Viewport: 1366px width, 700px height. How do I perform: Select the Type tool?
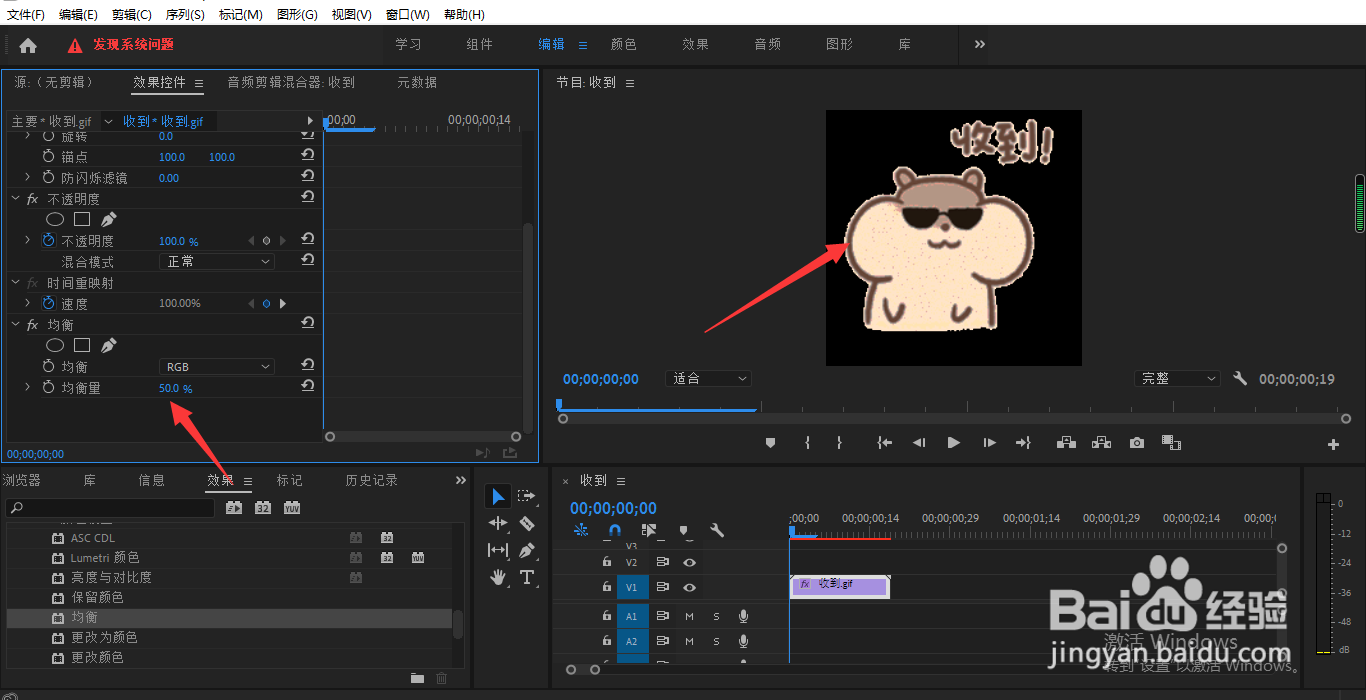pyautogui.click(x=527, y=577)
